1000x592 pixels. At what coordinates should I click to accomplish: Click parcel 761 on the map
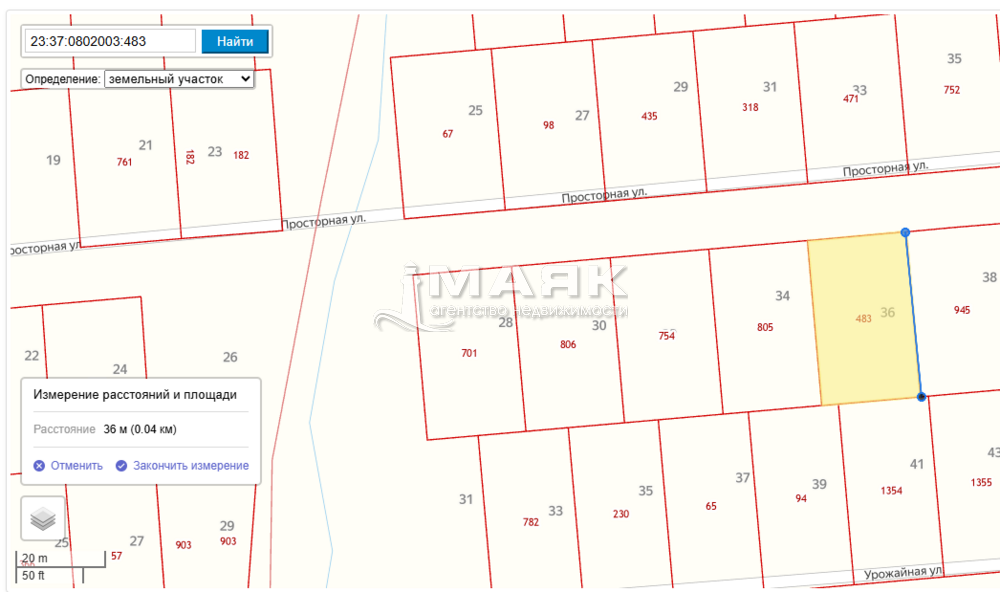(x=124, y=162)
